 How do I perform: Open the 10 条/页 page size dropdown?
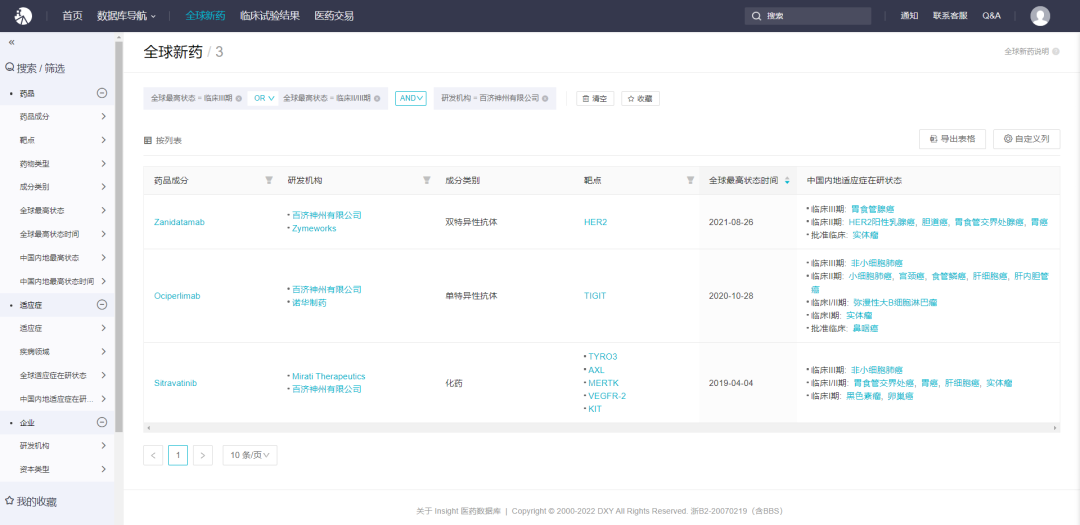tap(249, 455)
